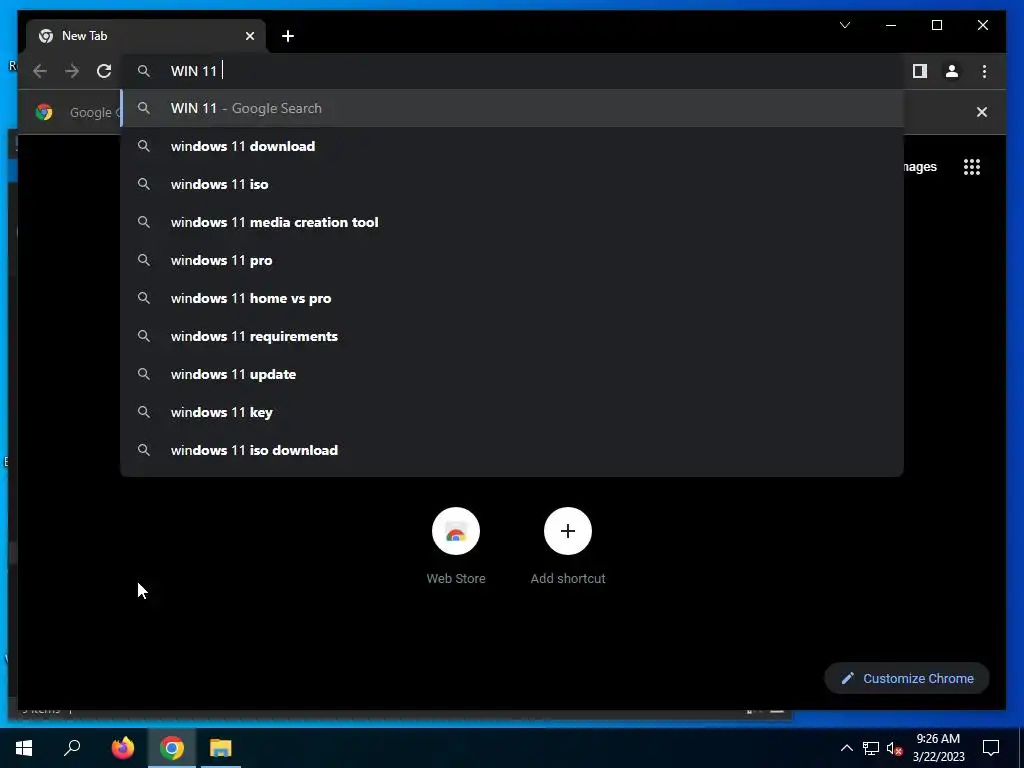Pick the windows 11 update suggestion

pyautogui.click(x=513, y=374)
